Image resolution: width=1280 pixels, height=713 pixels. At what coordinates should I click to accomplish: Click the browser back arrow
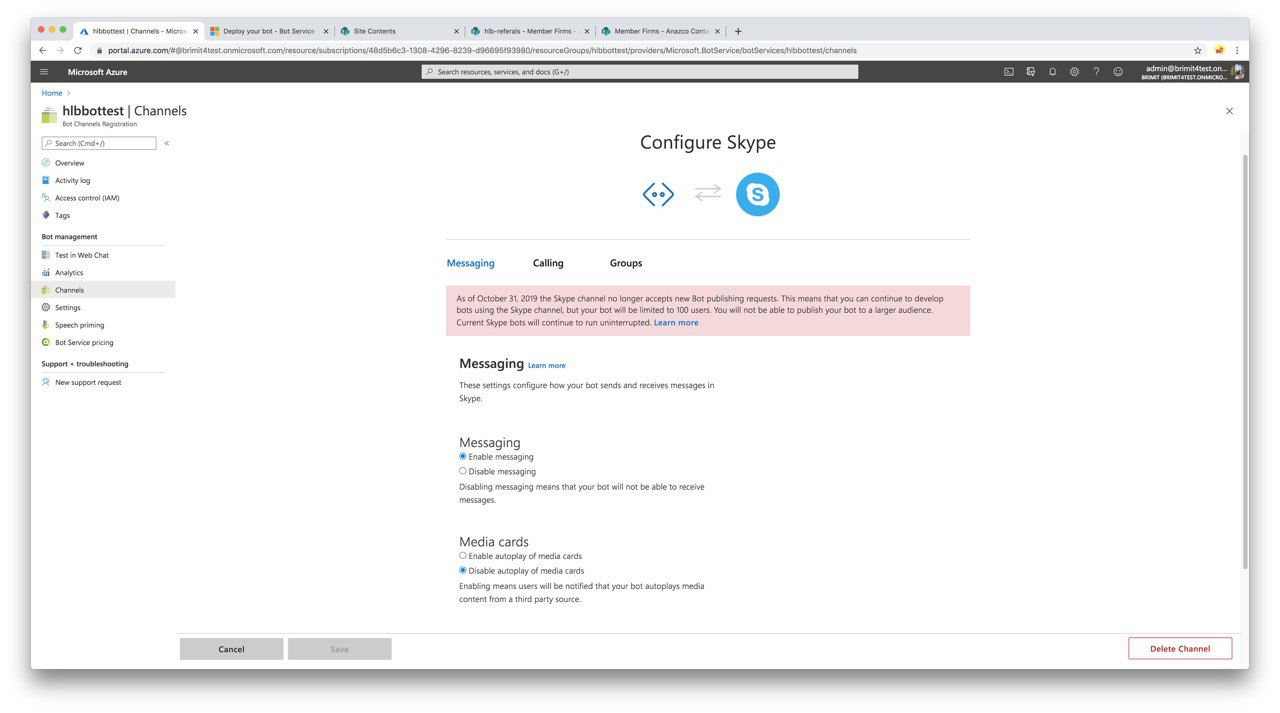click(x=42, y=50)
